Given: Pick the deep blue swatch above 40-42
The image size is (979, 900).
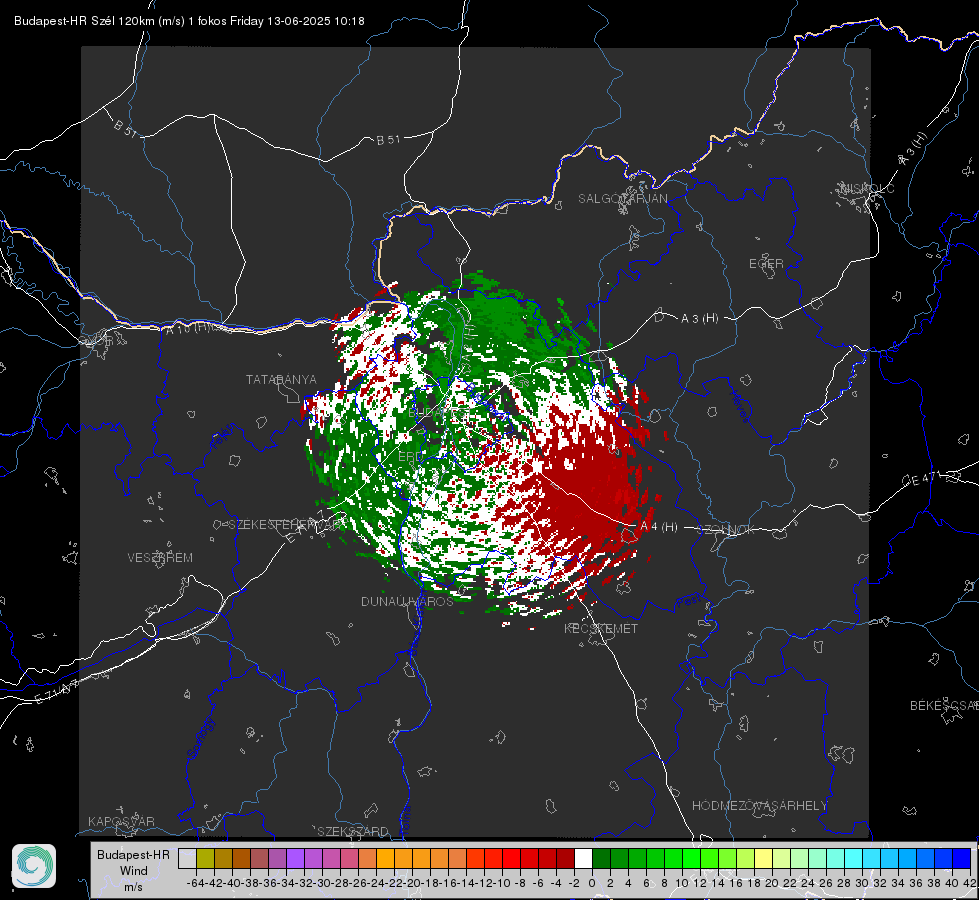Looking at the screenshot, I should coord(962,858).
